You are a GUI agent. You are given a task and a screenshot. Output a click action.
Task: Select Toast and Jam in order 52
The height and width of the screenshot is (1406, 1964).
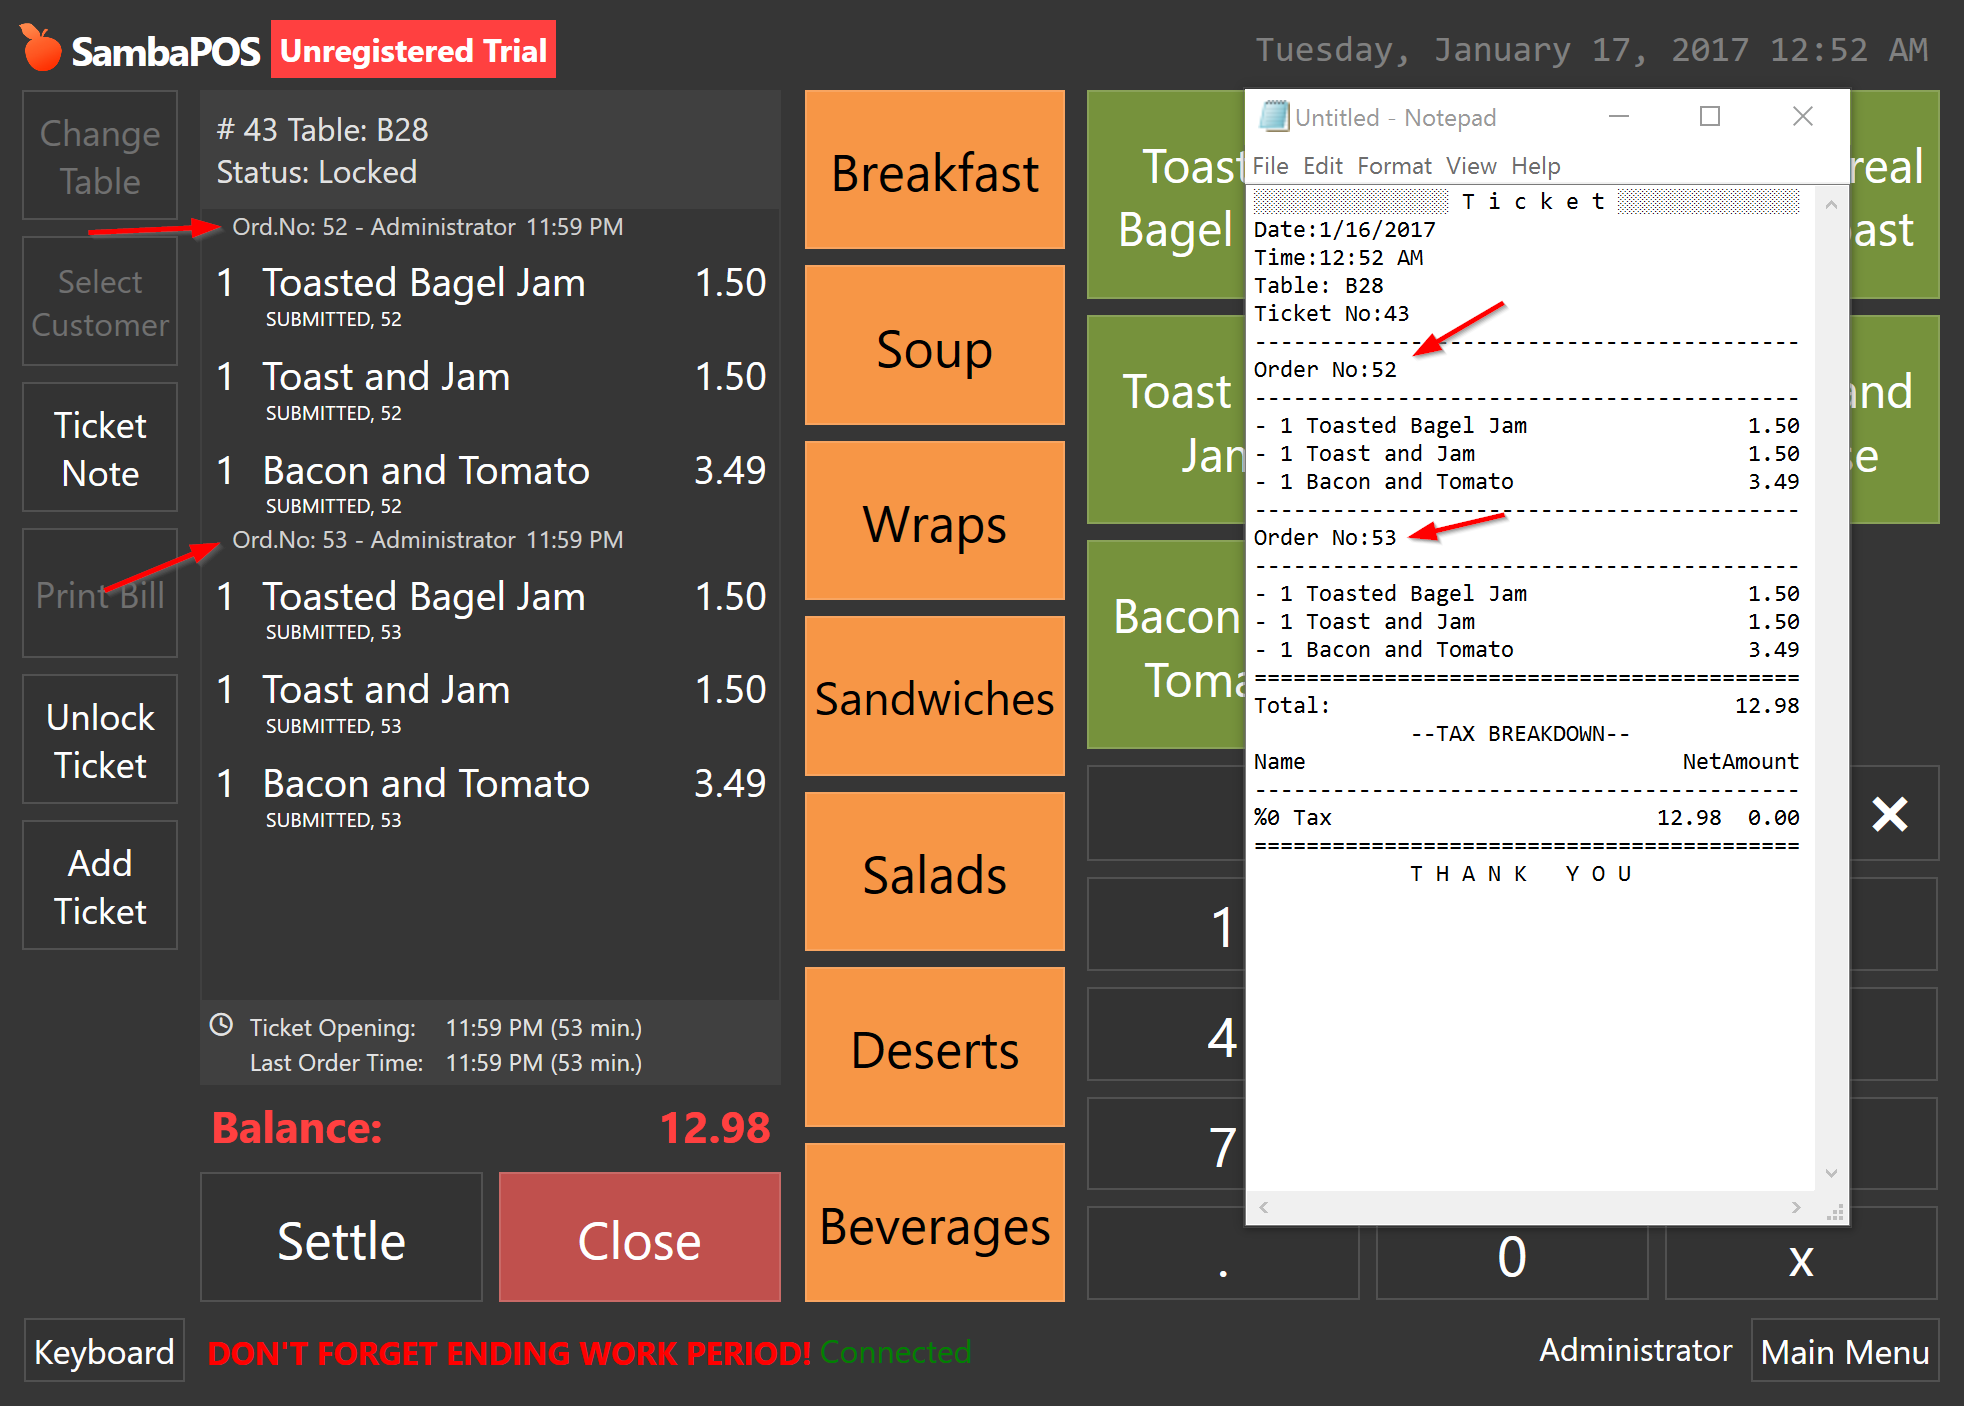[x=490, y=390]
